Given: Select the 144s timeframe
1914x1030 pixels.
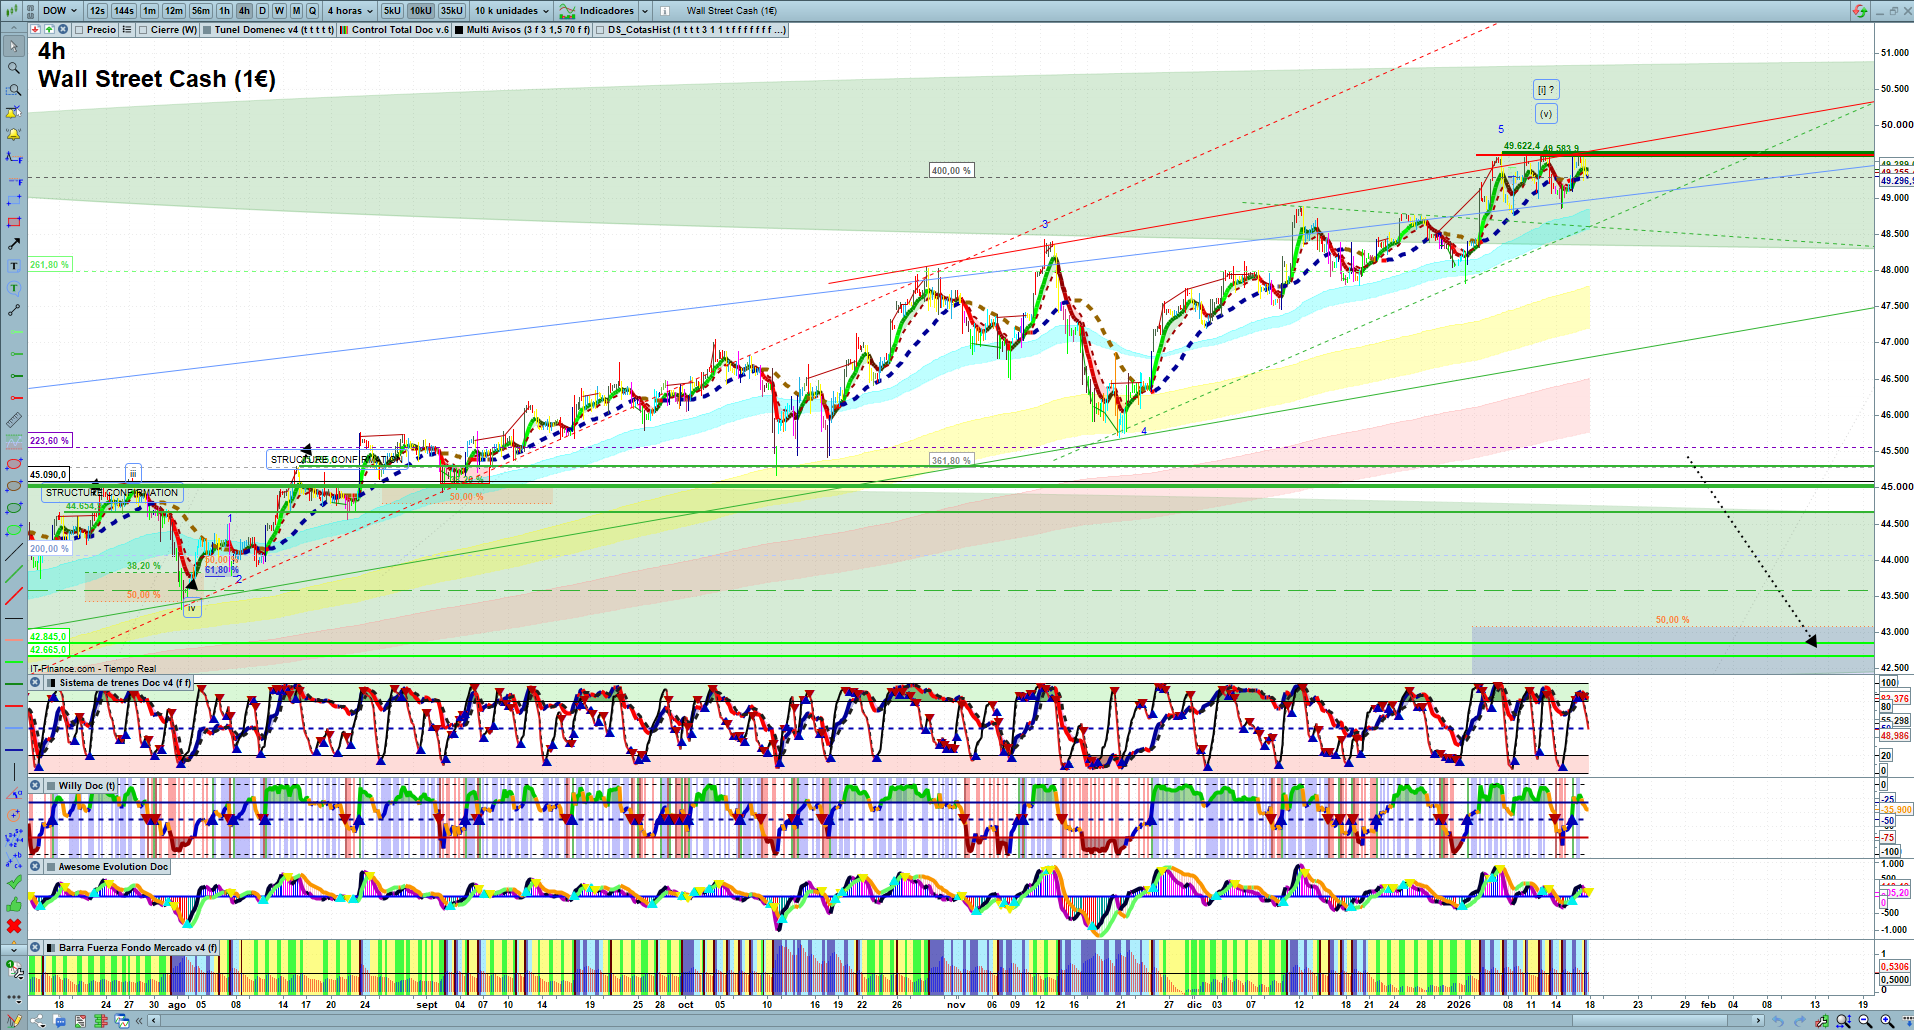Looking at the screenshot, I should pyautogui.click(x=124, y=11).
